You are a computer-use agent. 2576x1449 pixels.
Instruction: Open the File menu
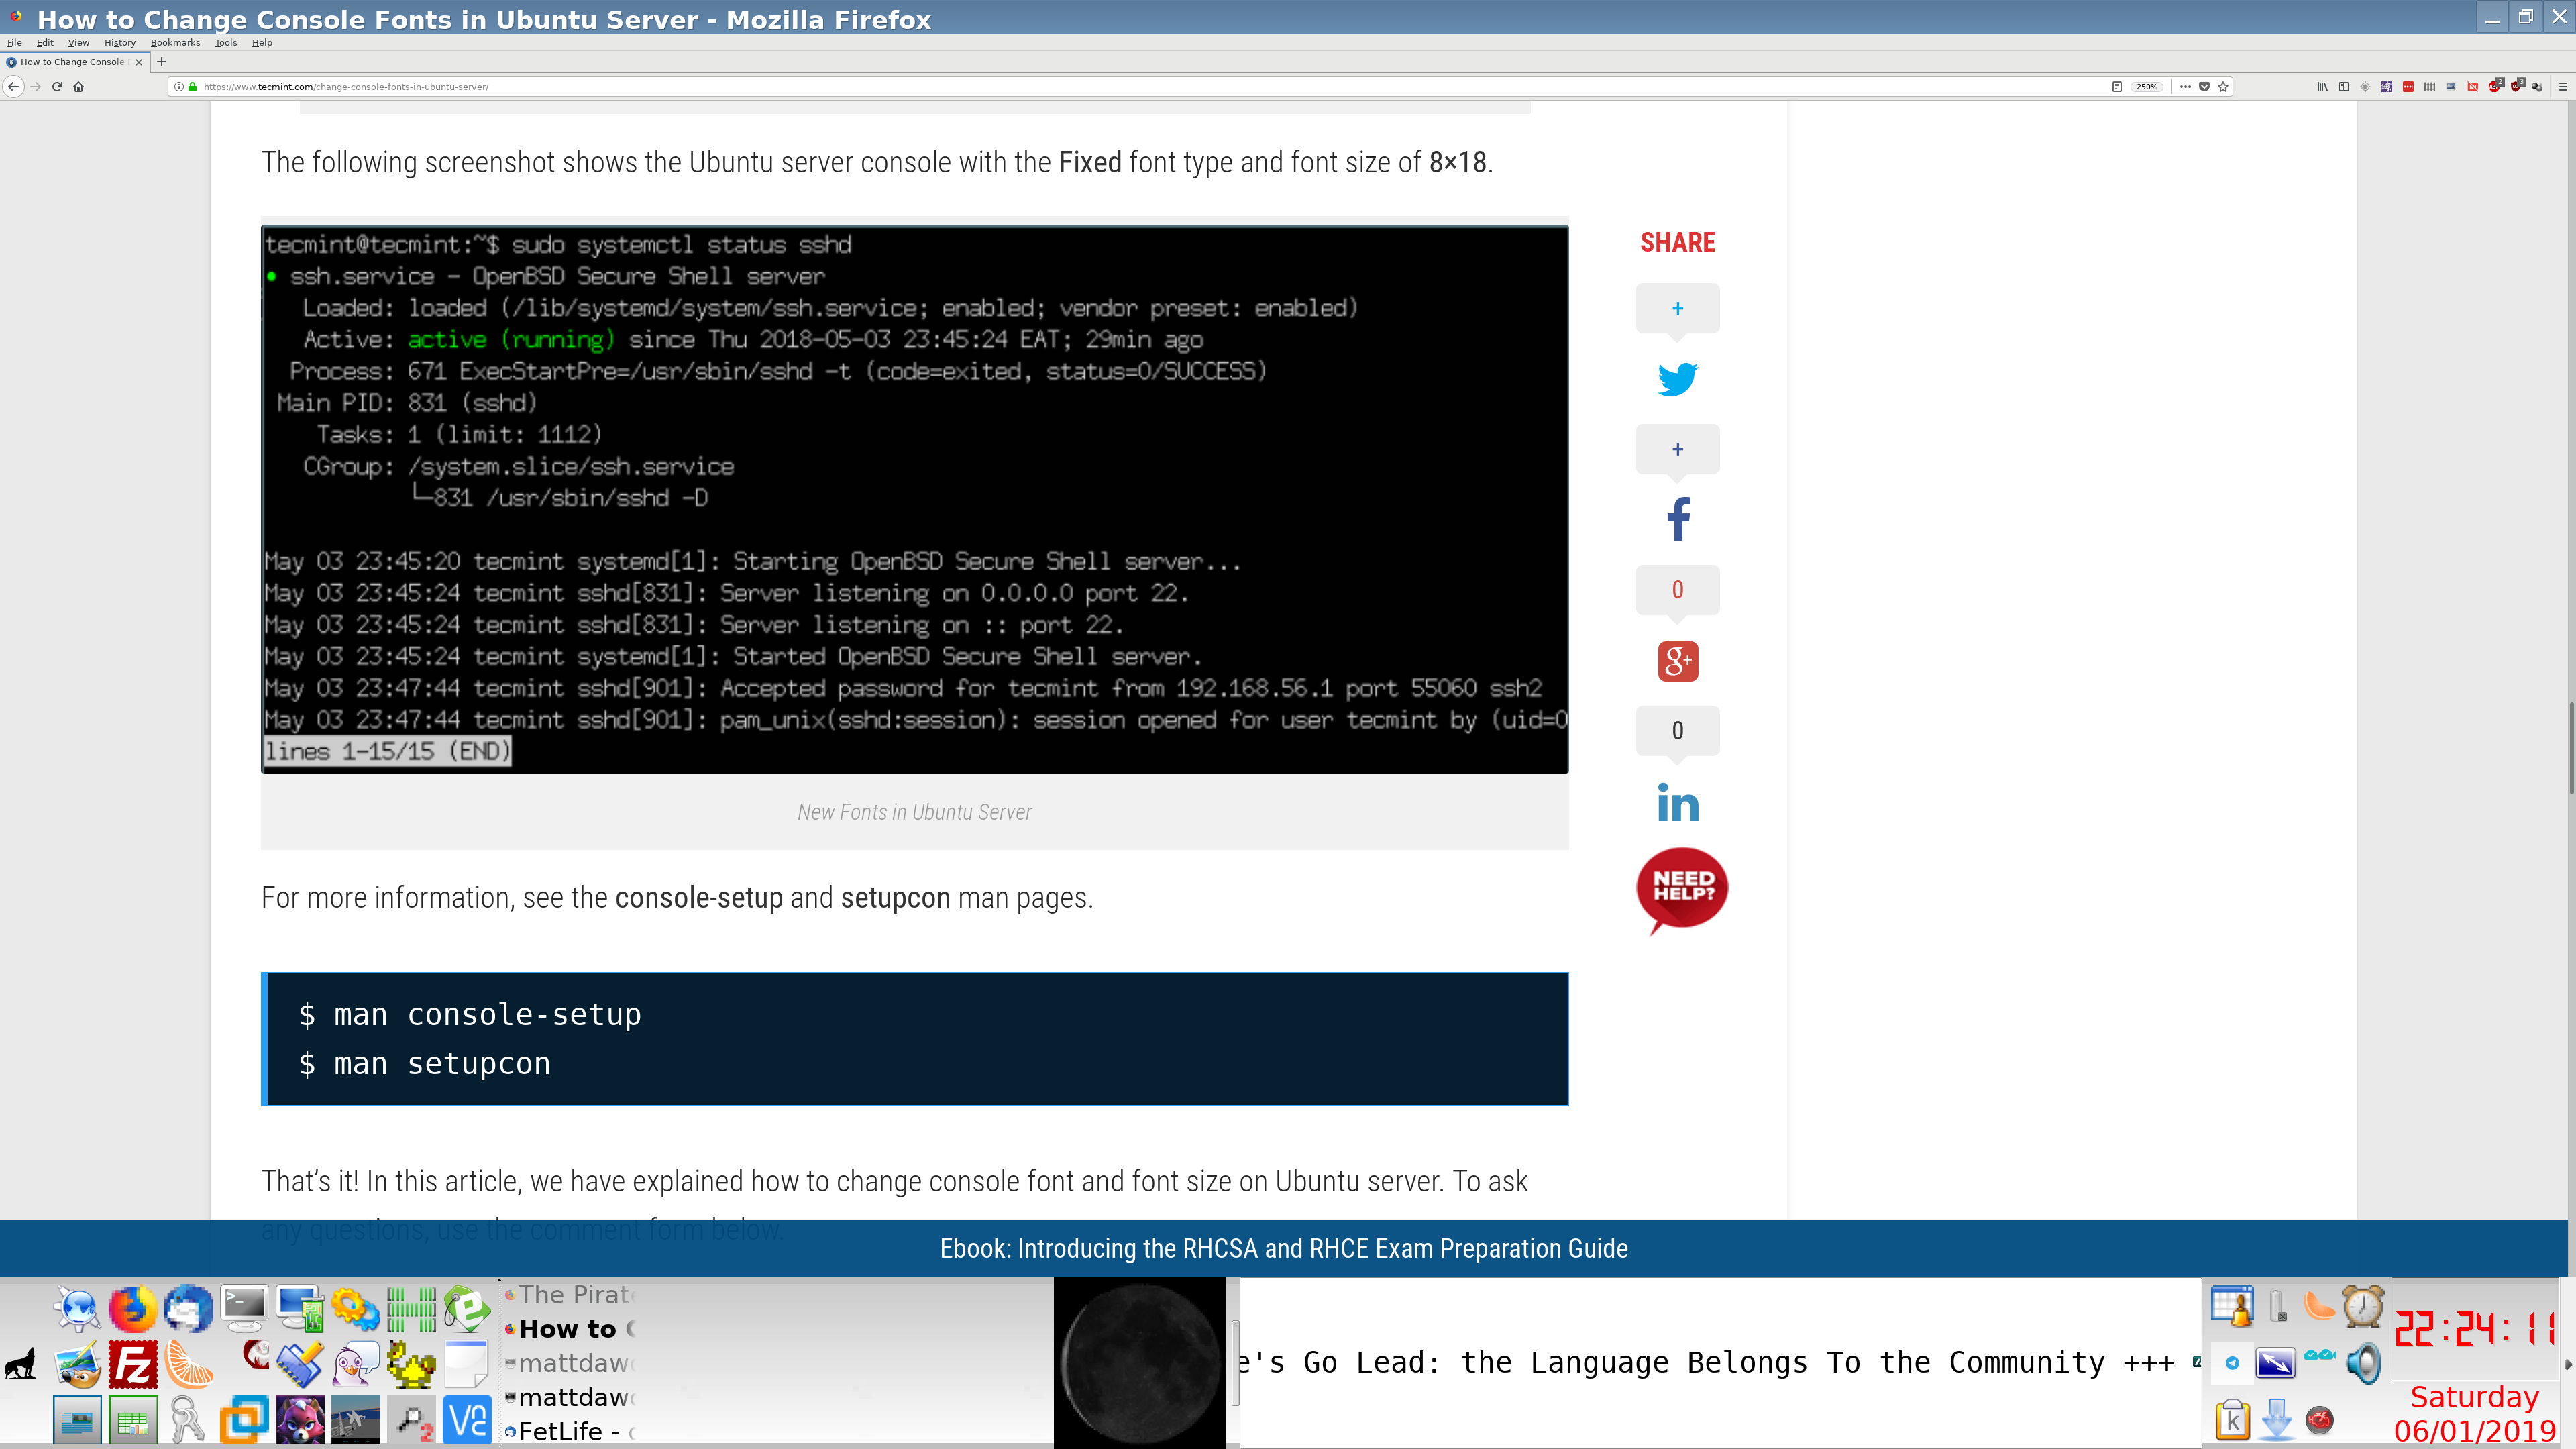click(x=14, y=42)
